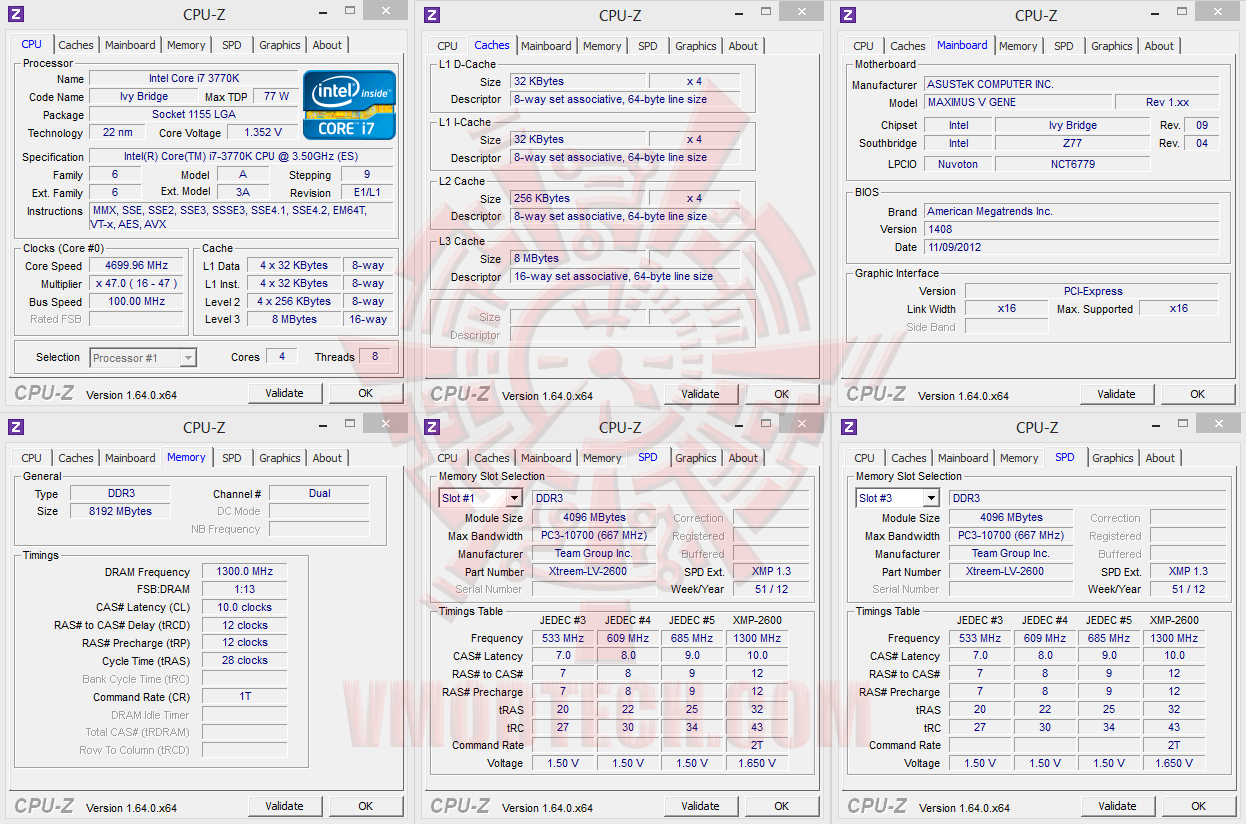Open the Graphics tab in the Slot #1 SPD window
Image resolution: width=1246 pixels, height=824 pixels.
point(696,458)
